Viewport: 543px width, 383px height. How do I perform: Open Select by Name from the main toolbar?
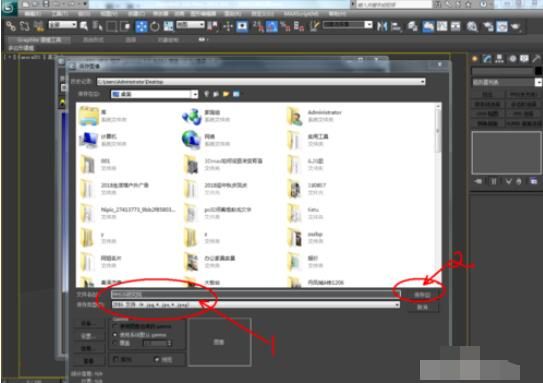click(98, 26)
